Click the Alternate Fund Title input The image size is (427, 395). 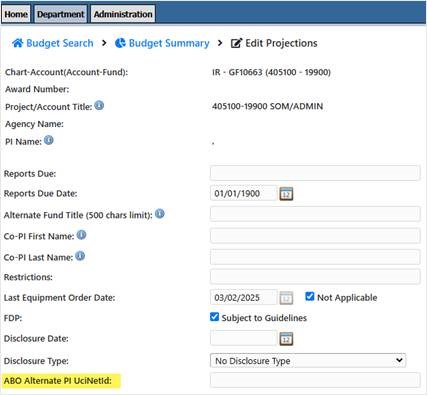tap(315, 214)
